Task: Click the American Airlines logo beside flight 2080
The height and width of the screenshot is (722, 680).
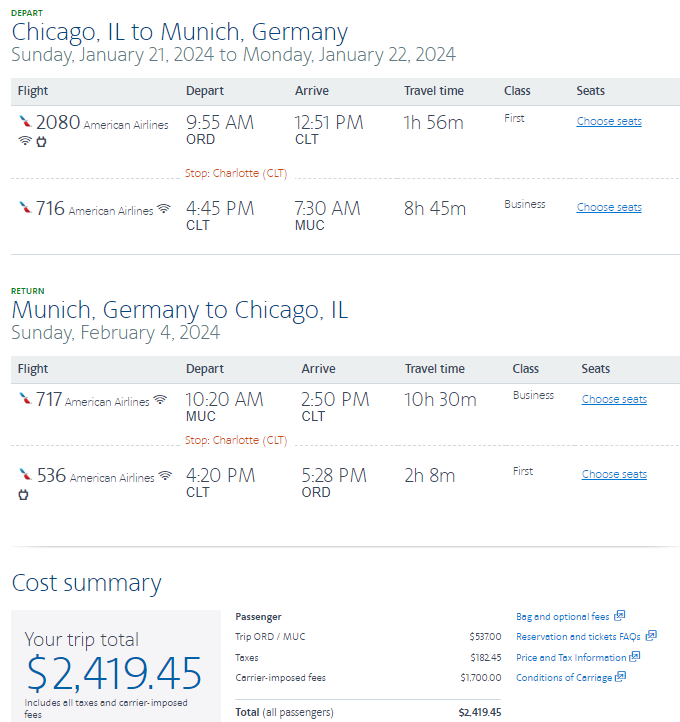Action: point(25,122)
